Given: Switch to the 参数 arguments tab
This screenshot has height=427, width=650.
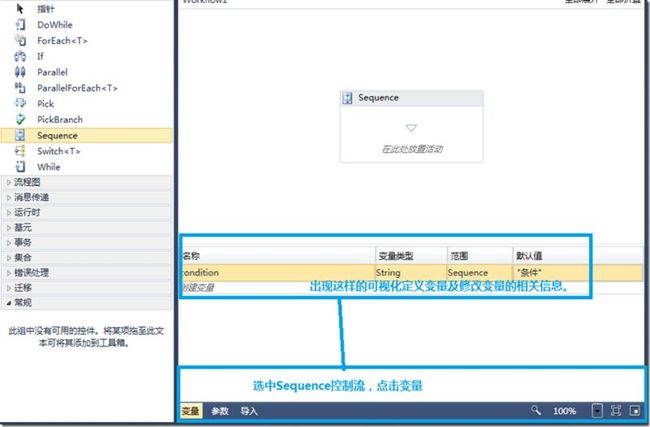Looking at the screenshot, I should tap(220, 411).
